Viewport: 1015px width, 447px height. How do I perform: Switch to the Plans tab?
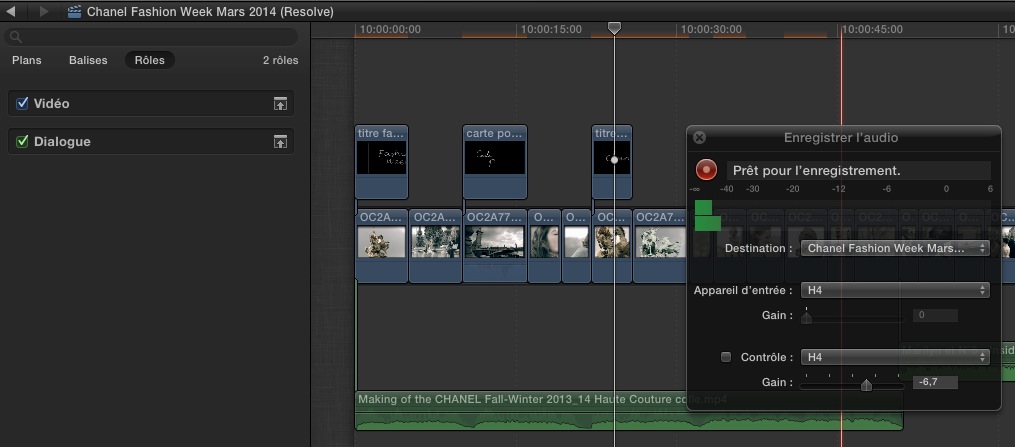tap(27, 60)
